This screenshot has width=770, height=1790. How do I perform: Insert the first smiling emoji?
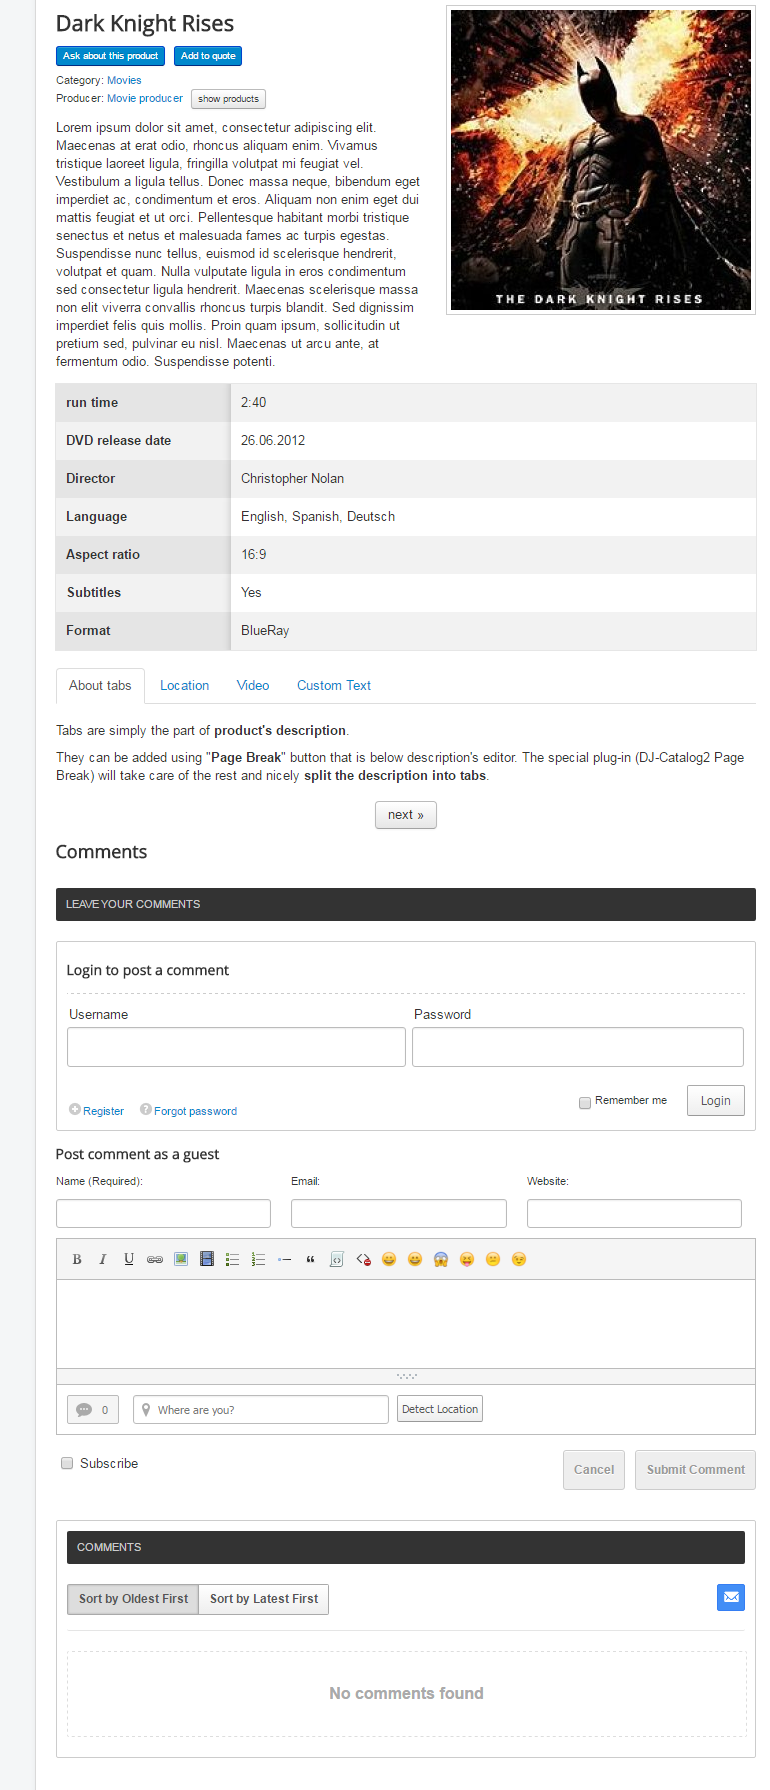[x=389, y=1259]
